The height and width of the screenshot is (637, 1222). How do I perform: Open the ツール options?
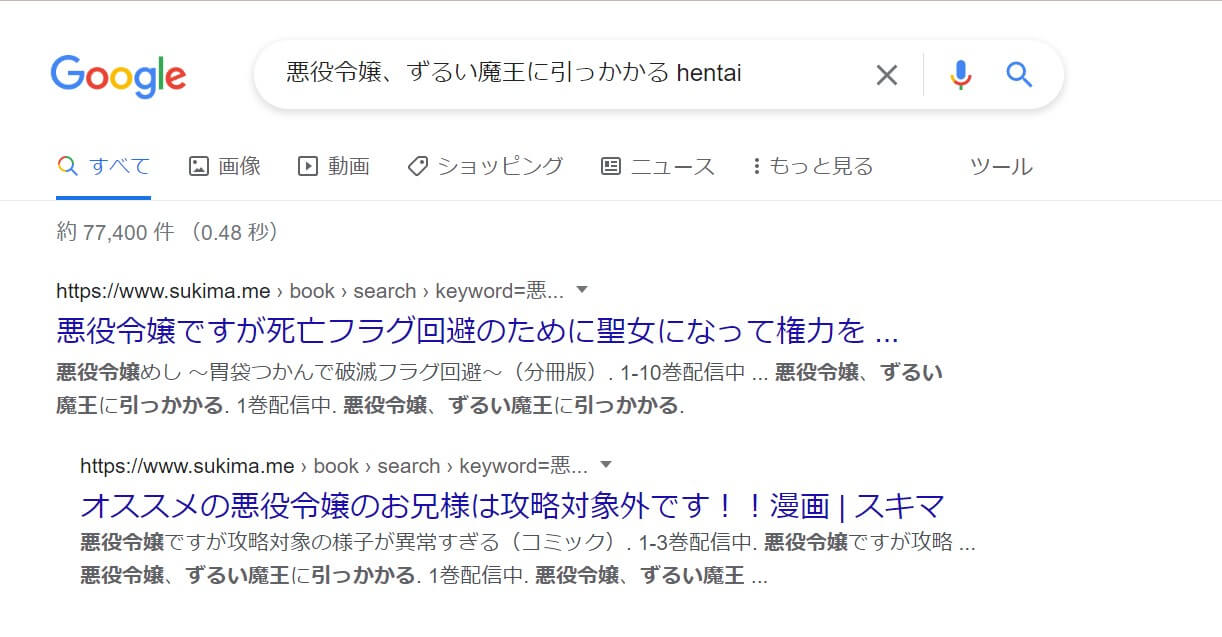(x=1001, y=166)
